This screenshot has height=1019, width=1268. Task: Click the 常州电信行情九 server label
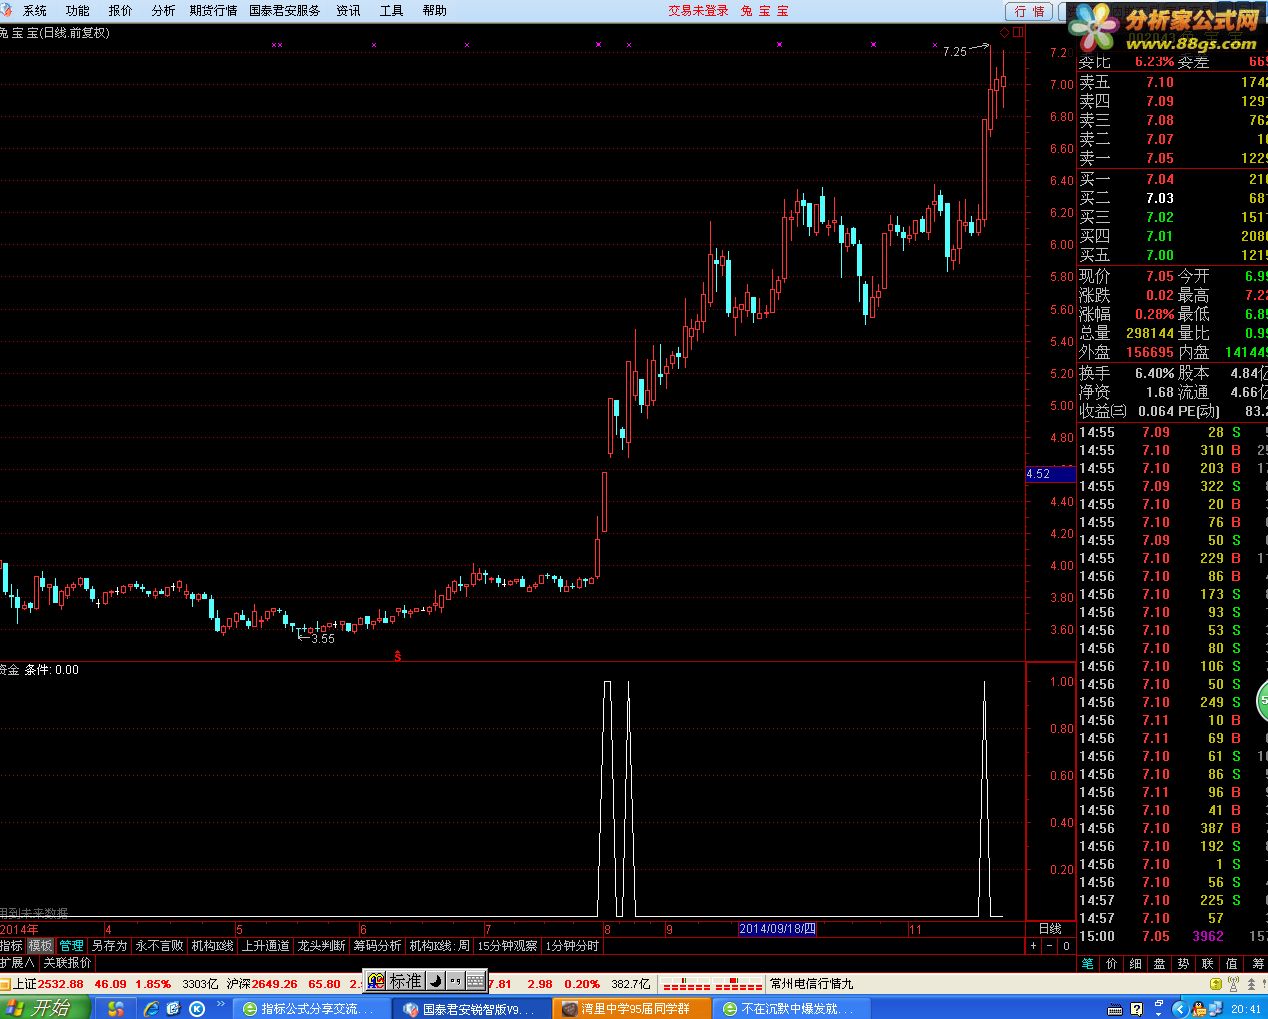point(812,984)
